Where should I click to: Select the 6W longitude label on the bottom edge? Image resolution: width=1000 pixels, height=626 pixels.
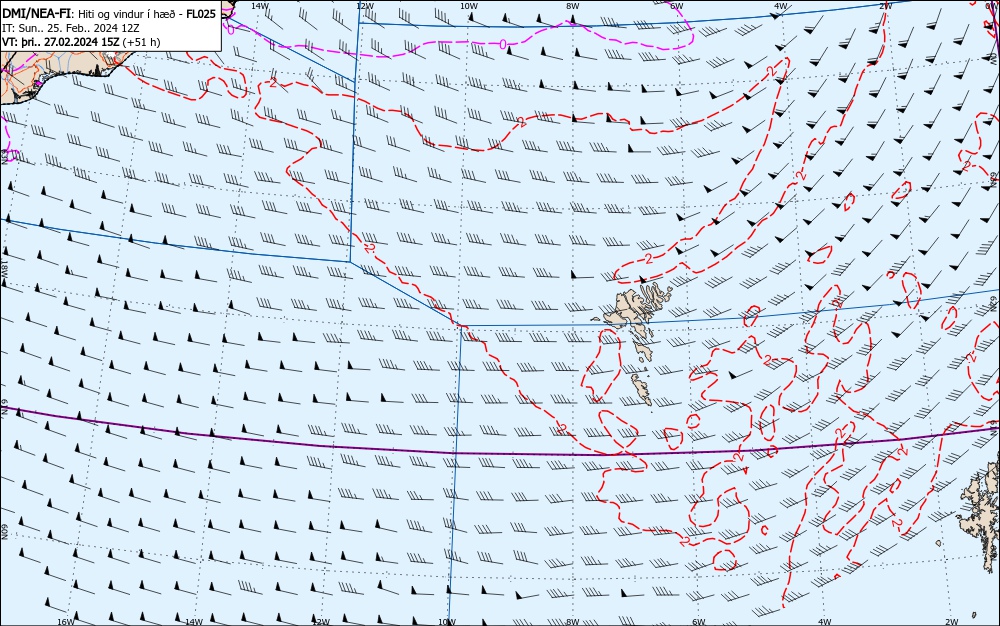pos(698,622)
